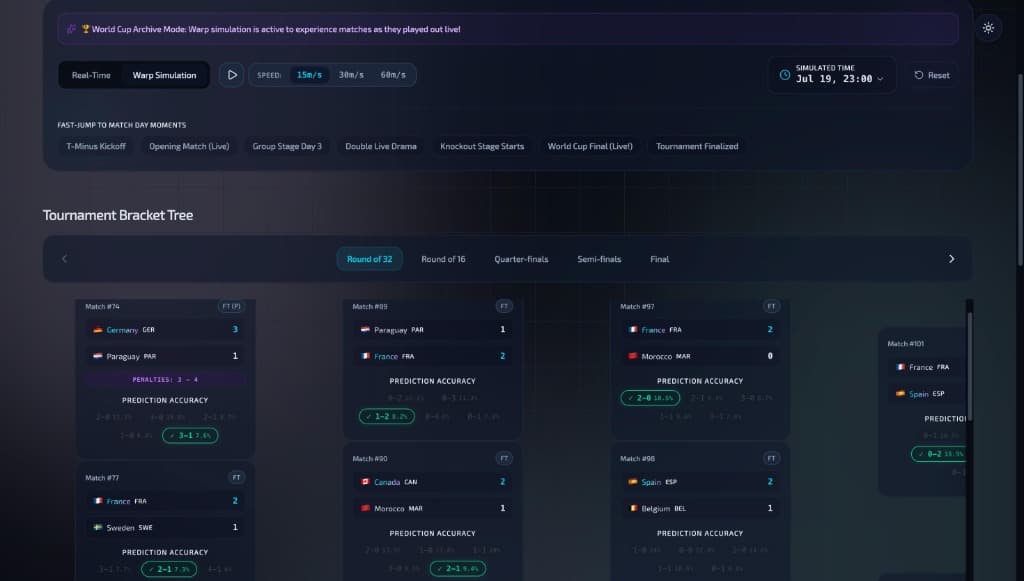Click the Tournament Bracket Tree heading
This screenshot has width=1024, height=581.
(118, 215)
